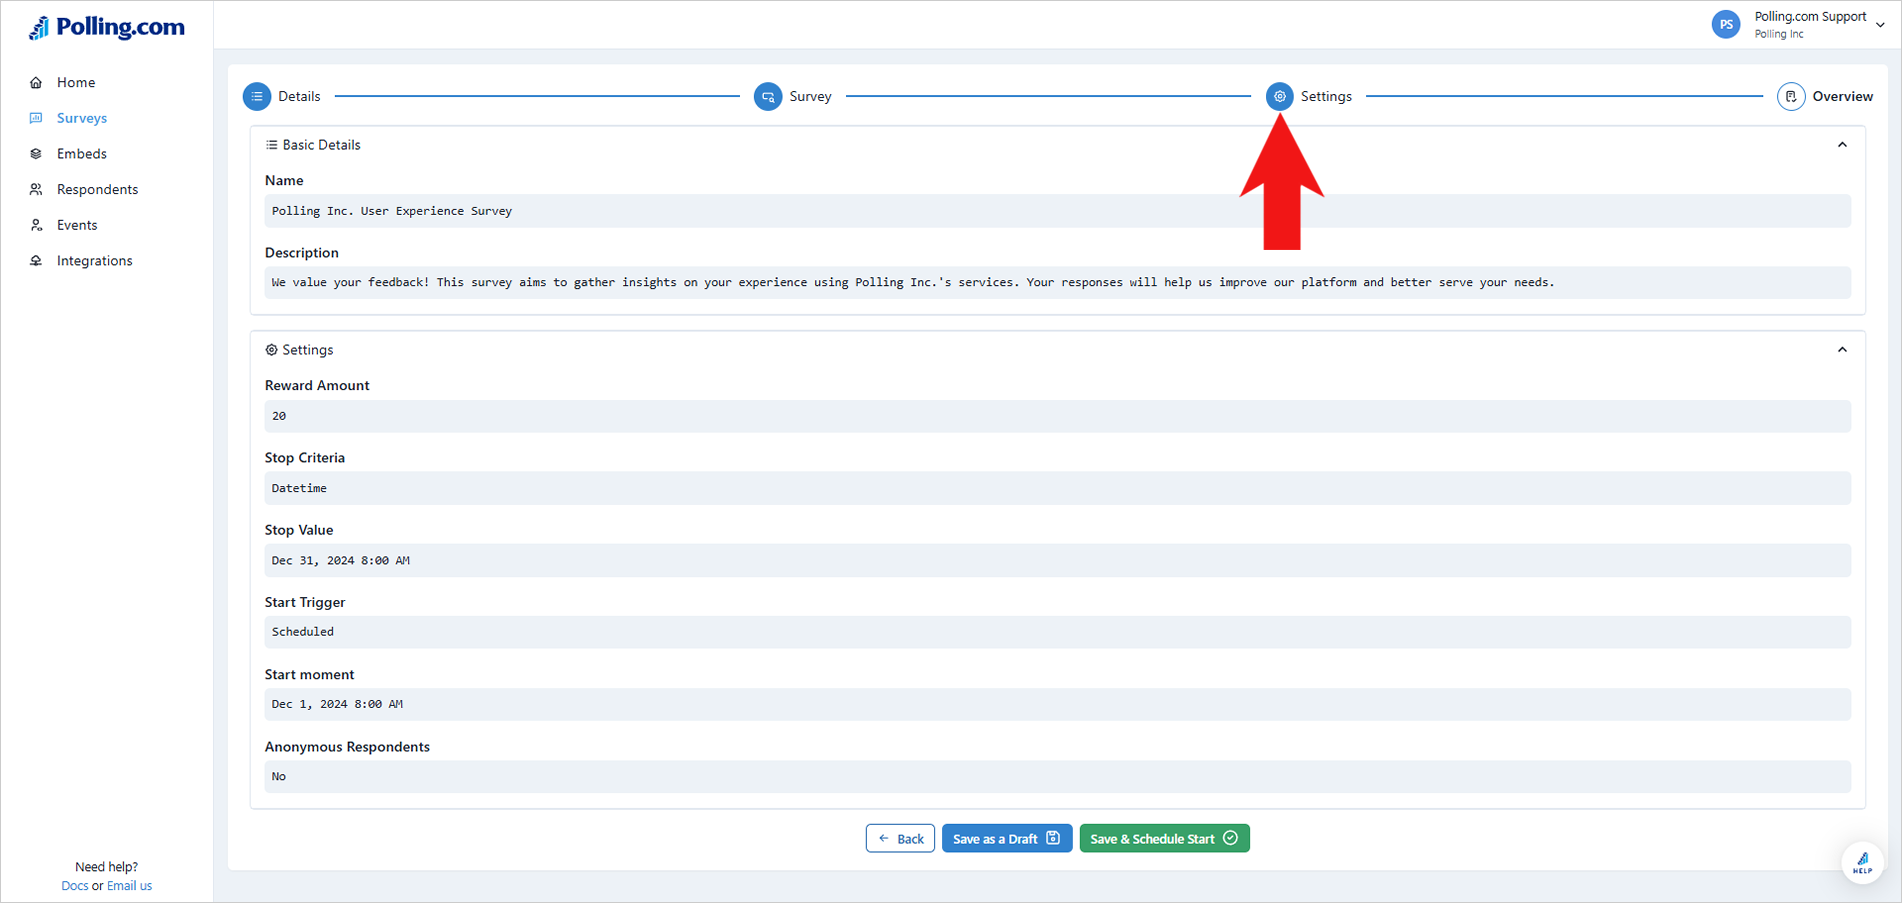Click the Email us link

point(129,886)
